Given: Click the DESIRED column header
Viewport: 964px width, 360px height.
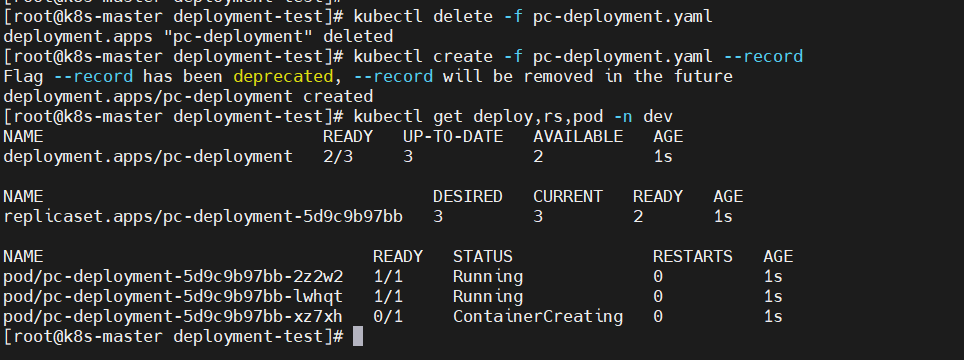Looking at the screenshot, I should [x=468, y=197].
